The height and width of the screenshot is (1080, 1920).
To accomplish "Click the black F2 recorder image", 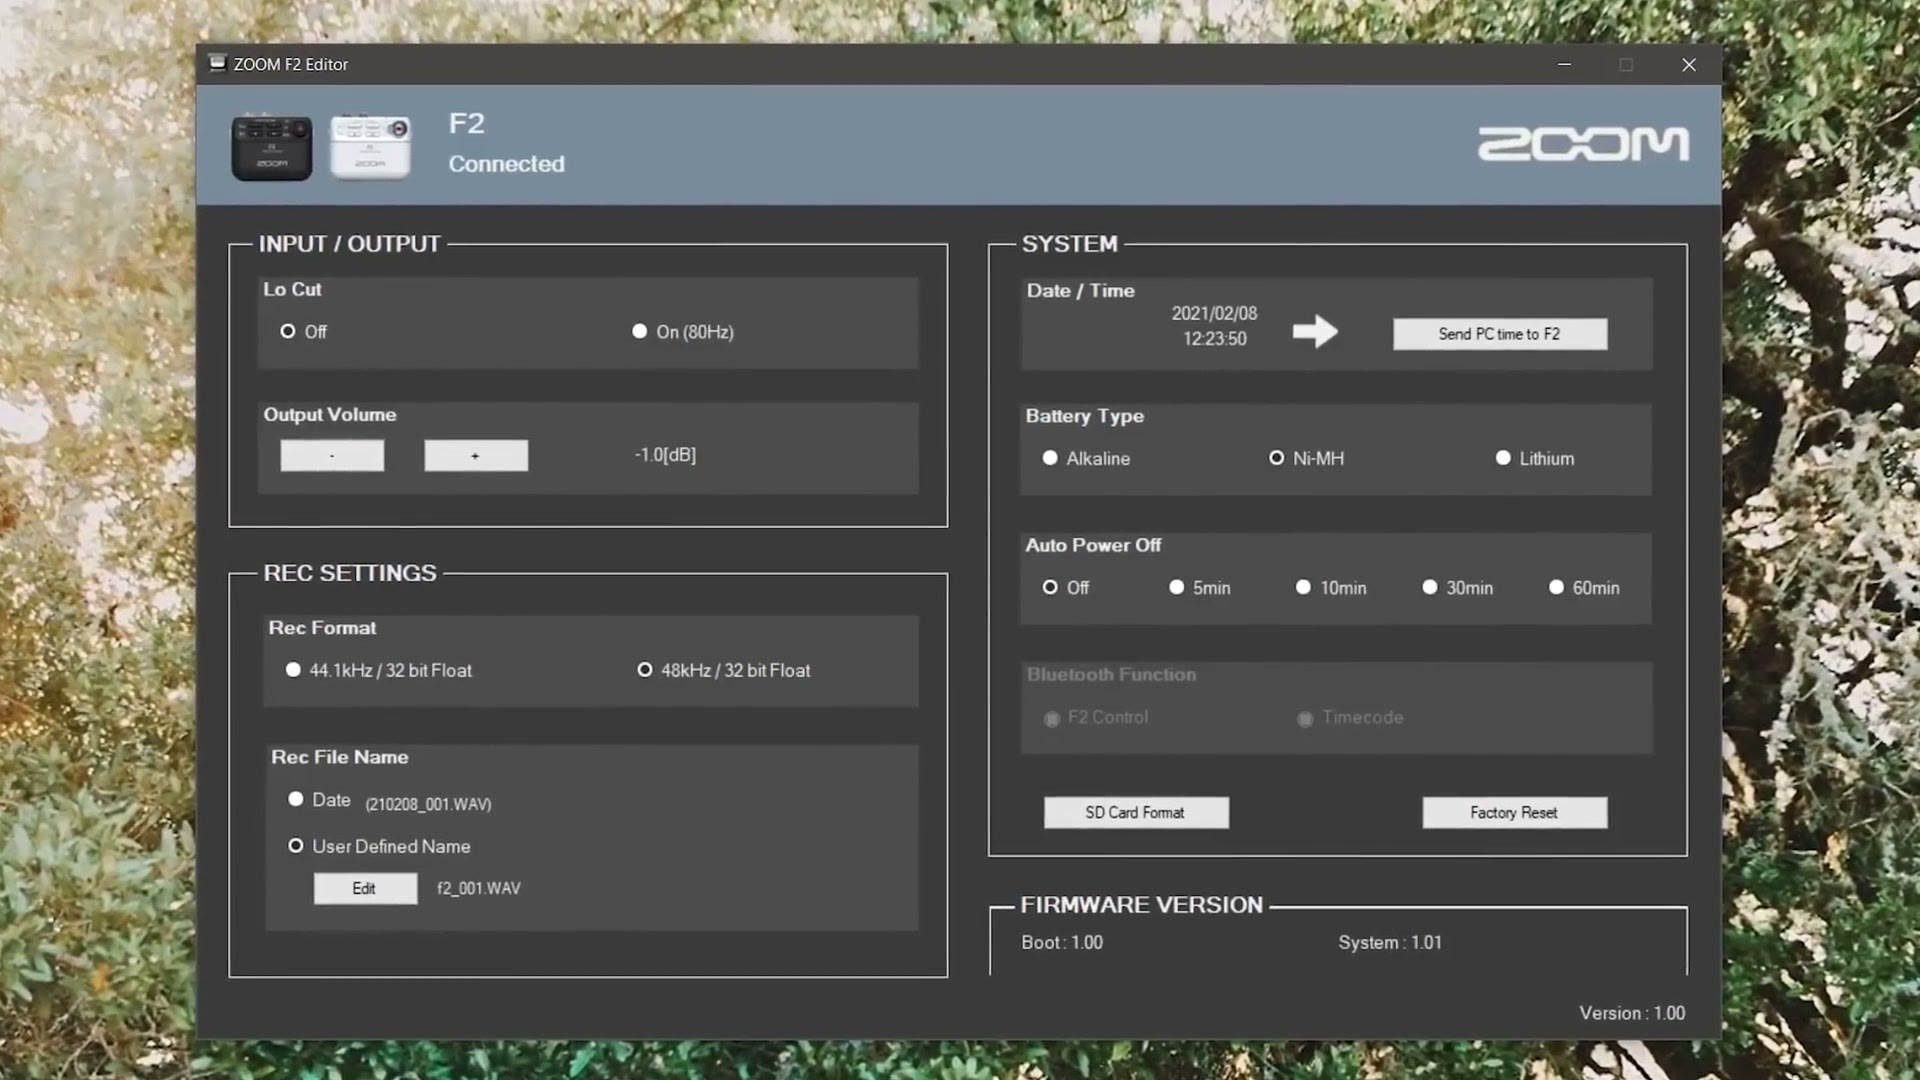I will (272, 147).
